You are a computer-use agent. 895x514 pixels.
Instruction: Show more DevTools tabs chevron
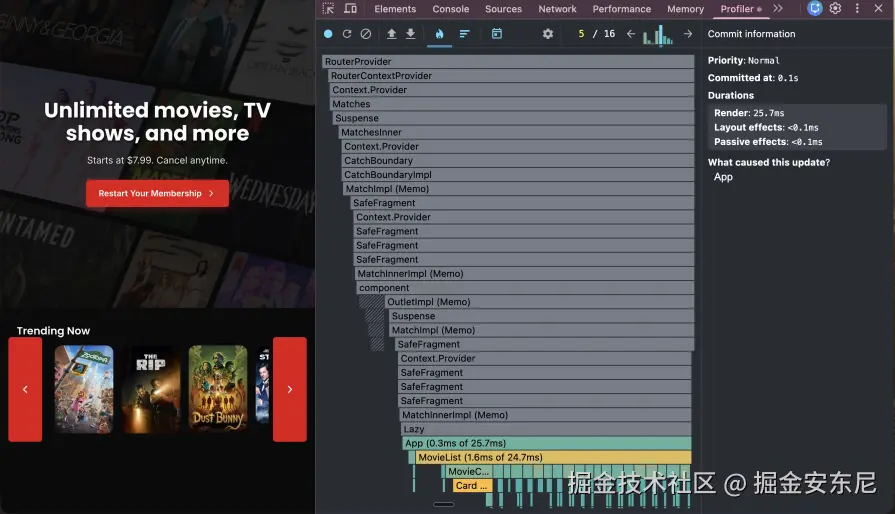click(x=778, y=9)
